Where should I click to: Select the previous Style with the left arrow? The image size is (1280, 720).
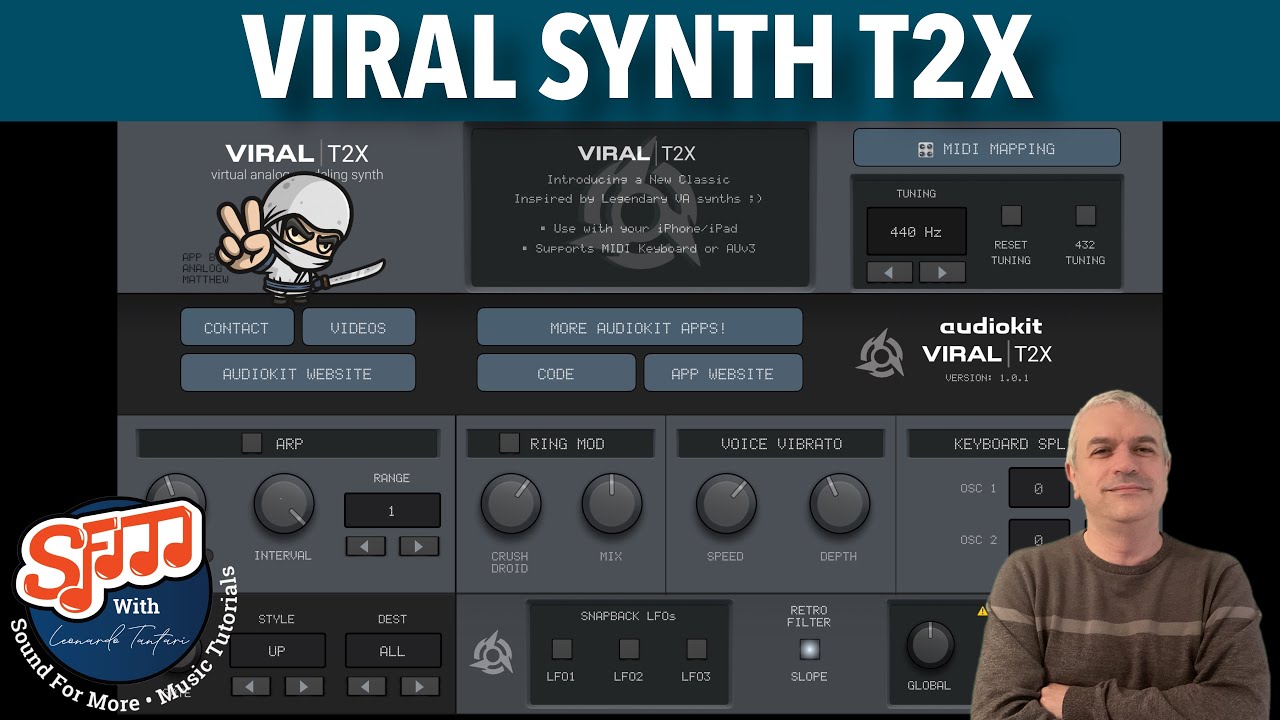coord(251,686)
